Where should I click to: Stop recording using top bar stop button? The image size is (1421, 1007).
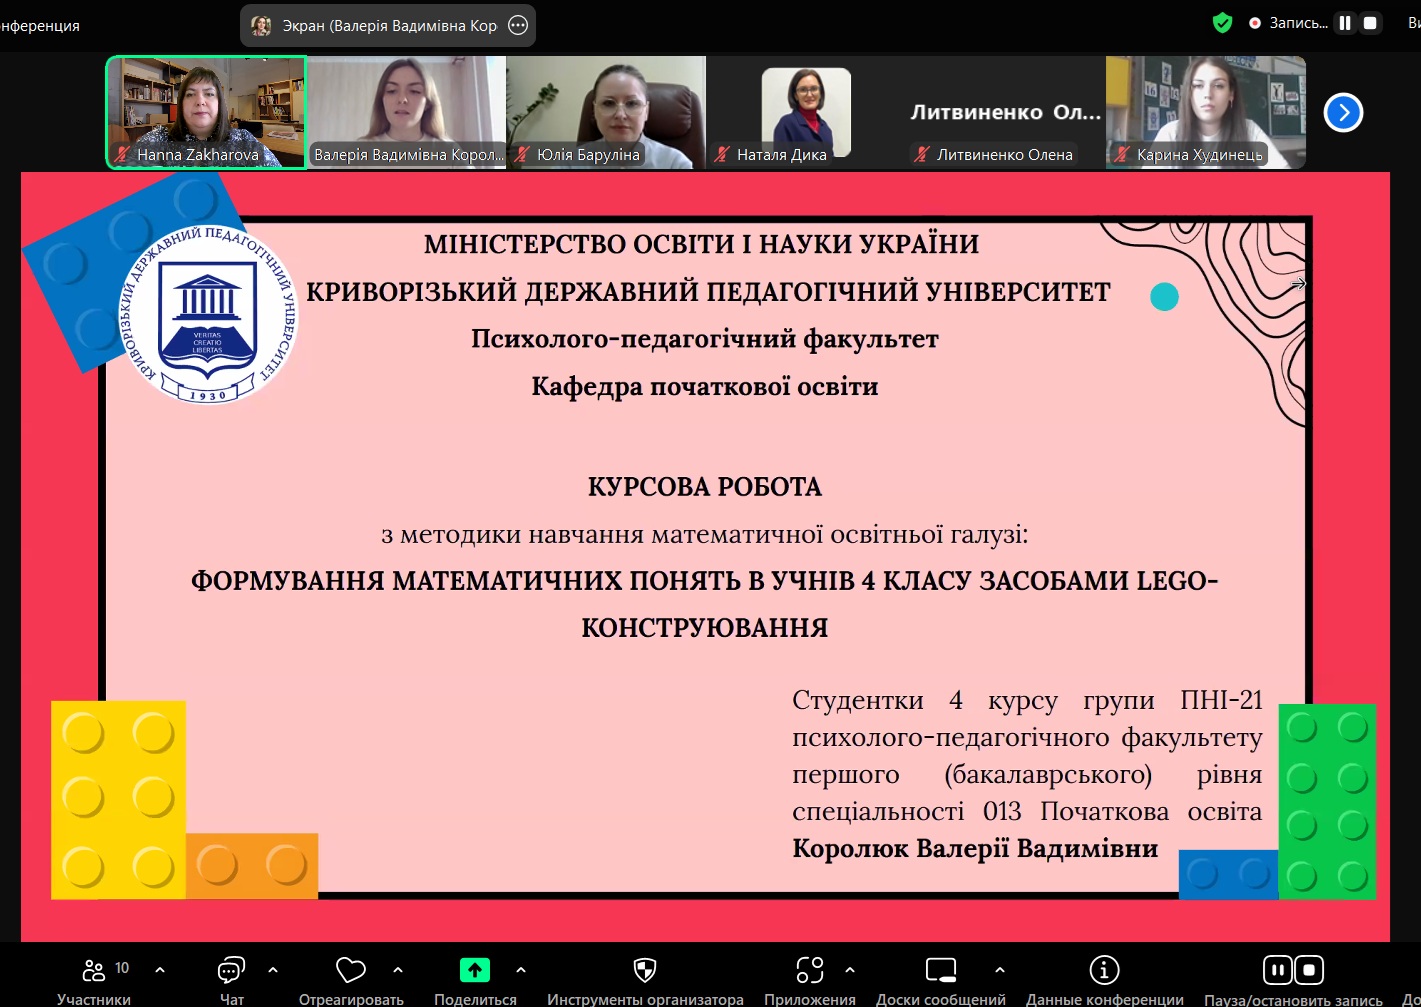[1370, 23]
